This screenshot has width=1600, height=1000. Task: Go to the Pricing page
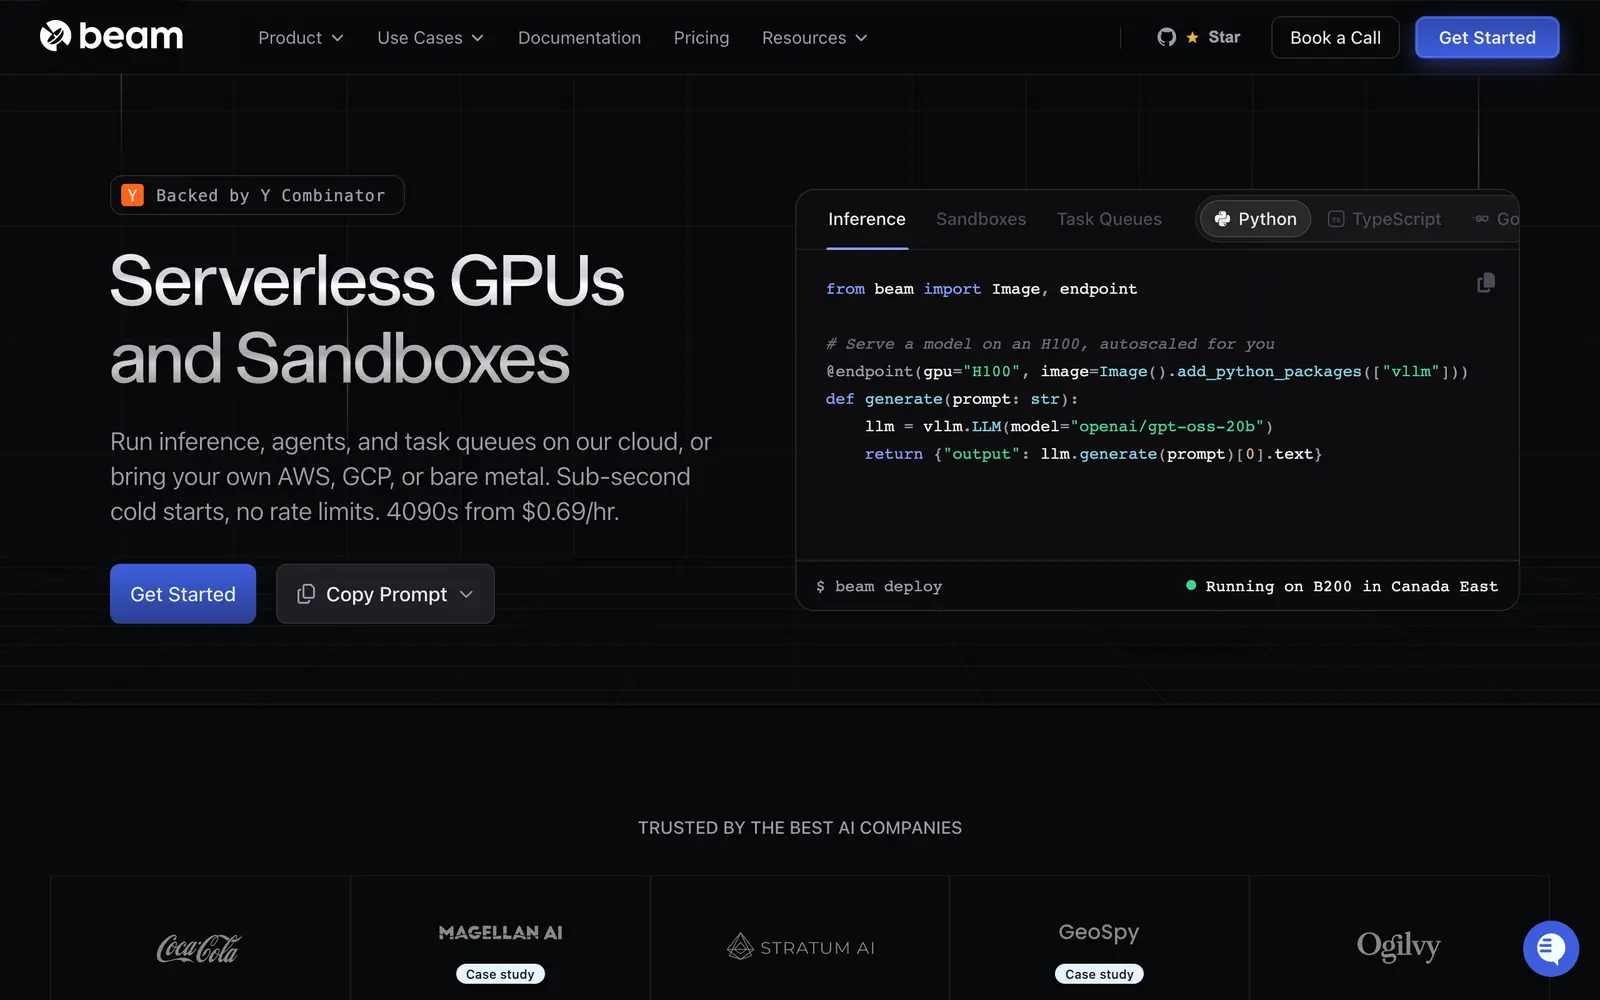[701, 38]
